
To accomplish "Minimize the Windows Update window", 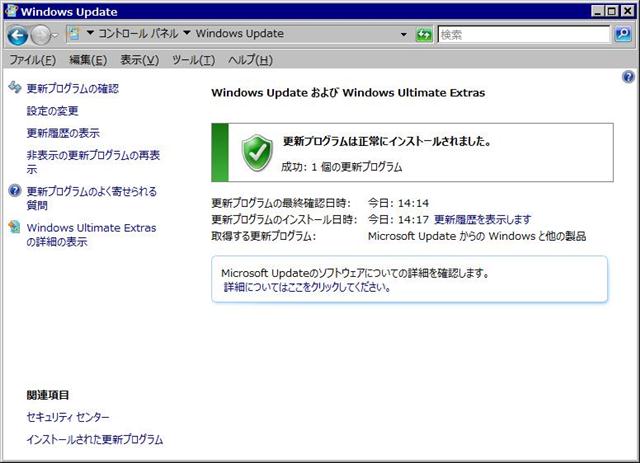I will pyautogui.click(x=598, y=11).
